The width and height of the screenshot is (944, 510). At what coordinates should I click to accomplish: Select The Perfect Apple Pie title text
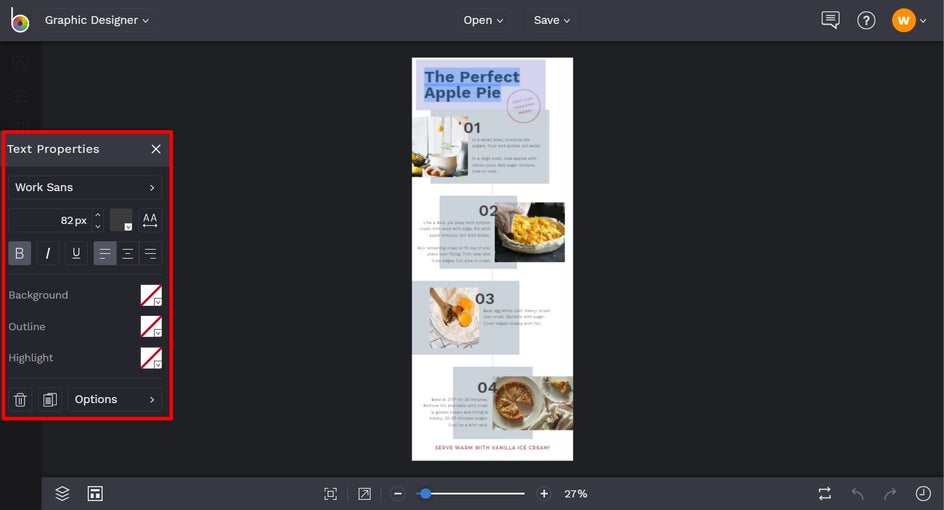[471, 85]
